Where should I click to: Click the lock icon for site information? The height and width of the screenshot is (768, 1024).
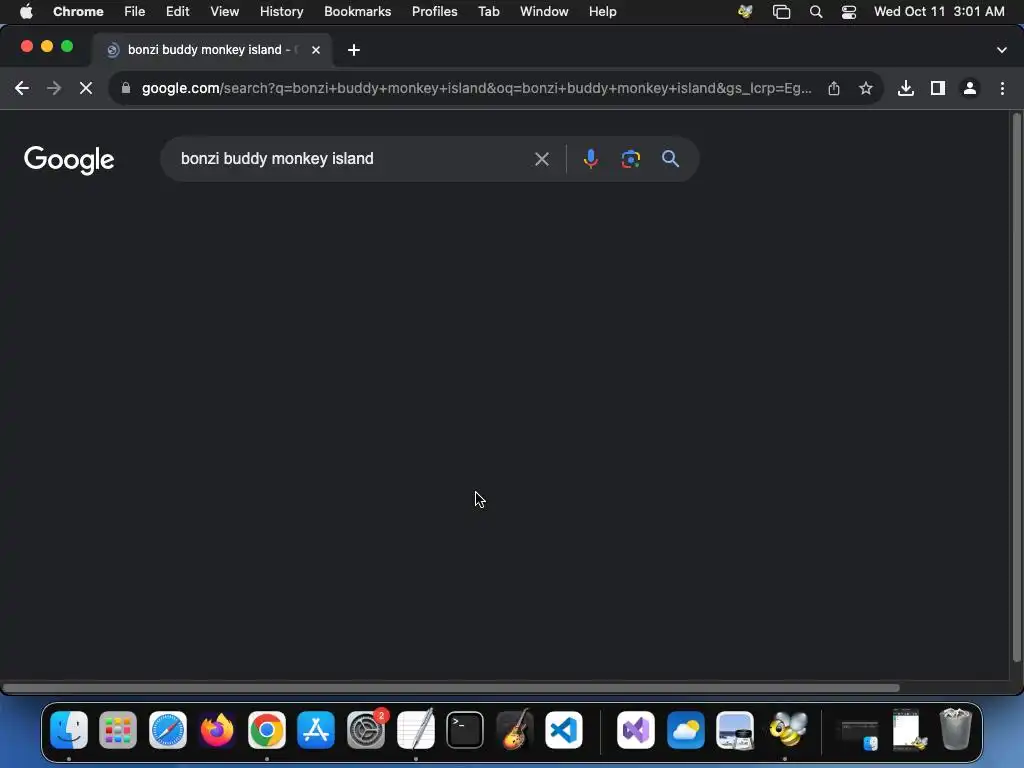[x=126, y=88]
